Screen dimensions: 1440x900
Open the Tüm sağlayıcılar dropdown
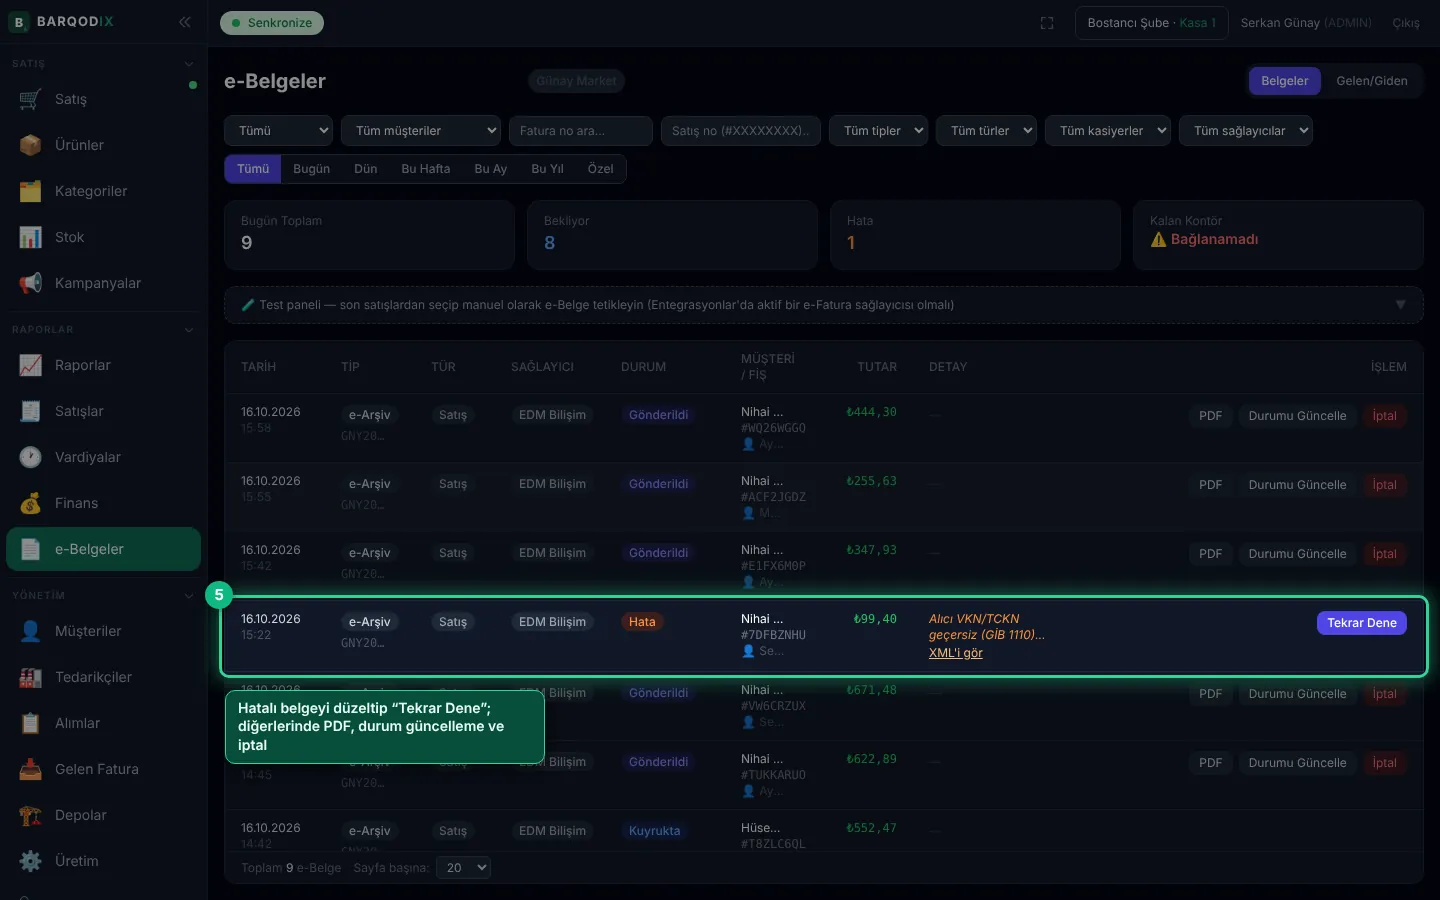coord(1246,131)
